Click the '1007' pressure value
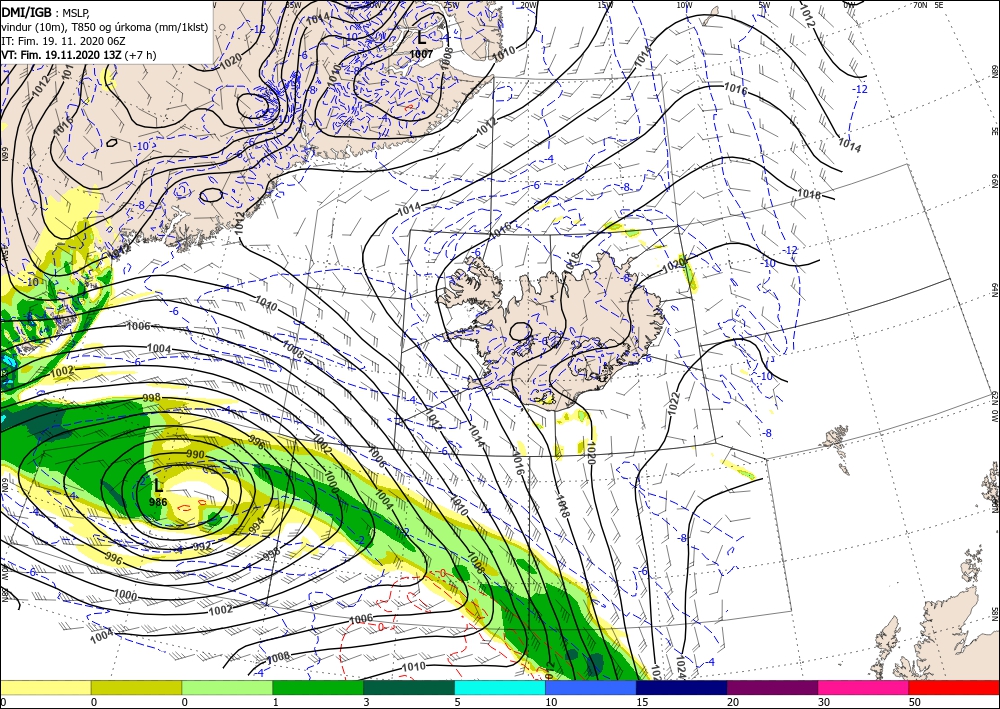 click(x=421, y=54)
